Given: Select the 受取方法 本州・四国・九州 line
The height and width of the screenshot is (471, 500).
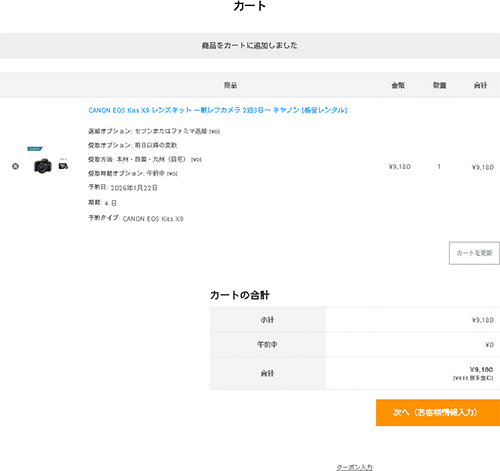Looking at the screenshot, I should (145, 159).
